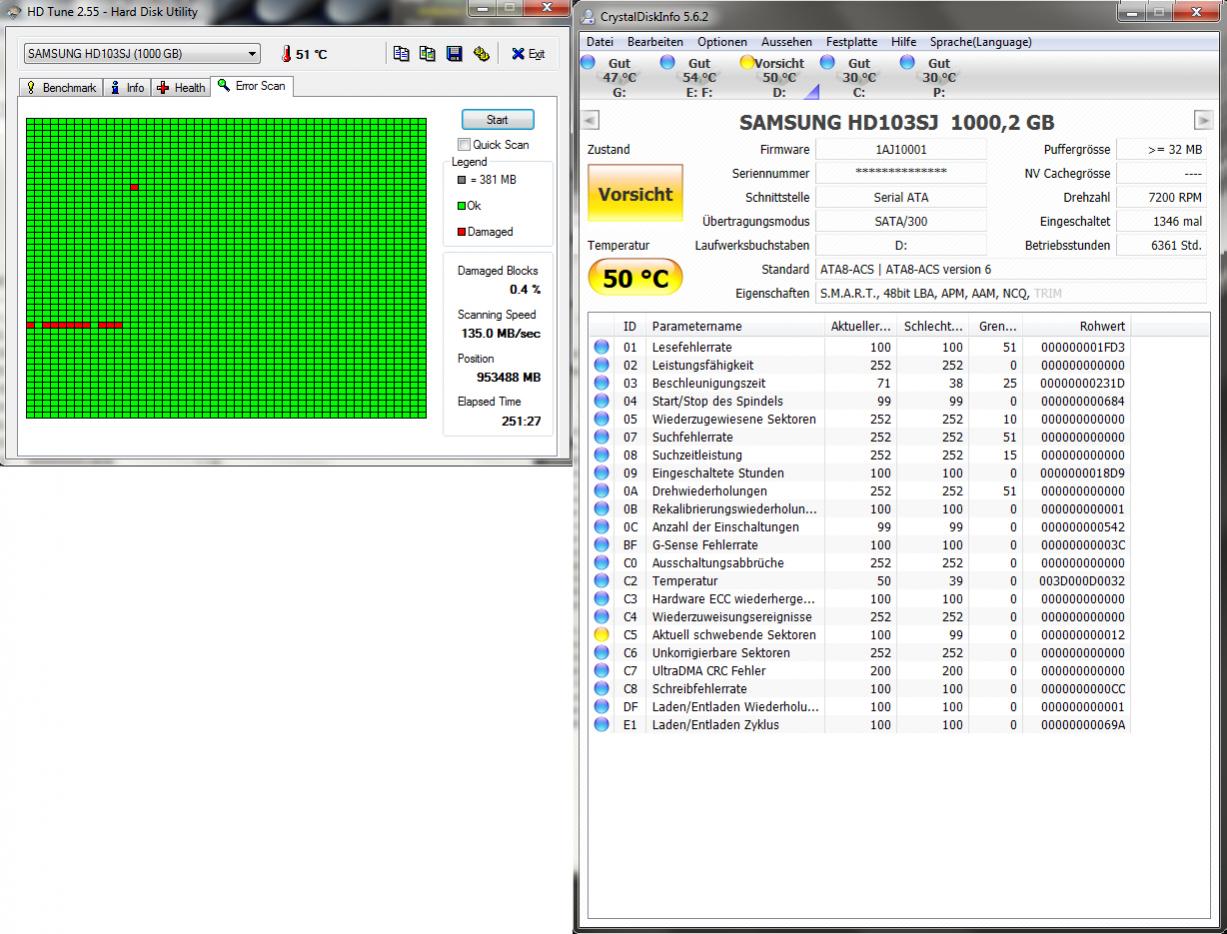Click the Betriebsstunden value 6361 Std.
The width and height of the screenshot is (1227, 934).
[x=1162, y=245]
